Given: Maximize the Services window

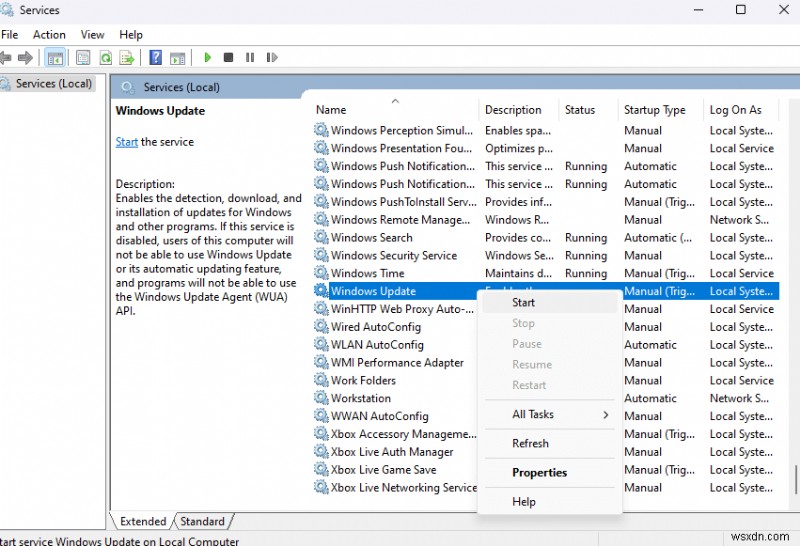Looking at the screenshot, I should tap(741, 10).
